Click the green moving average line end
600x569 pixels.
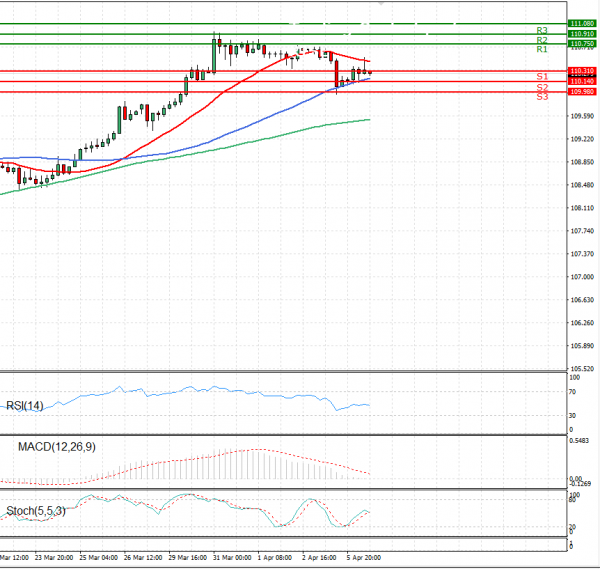[369, 120]
